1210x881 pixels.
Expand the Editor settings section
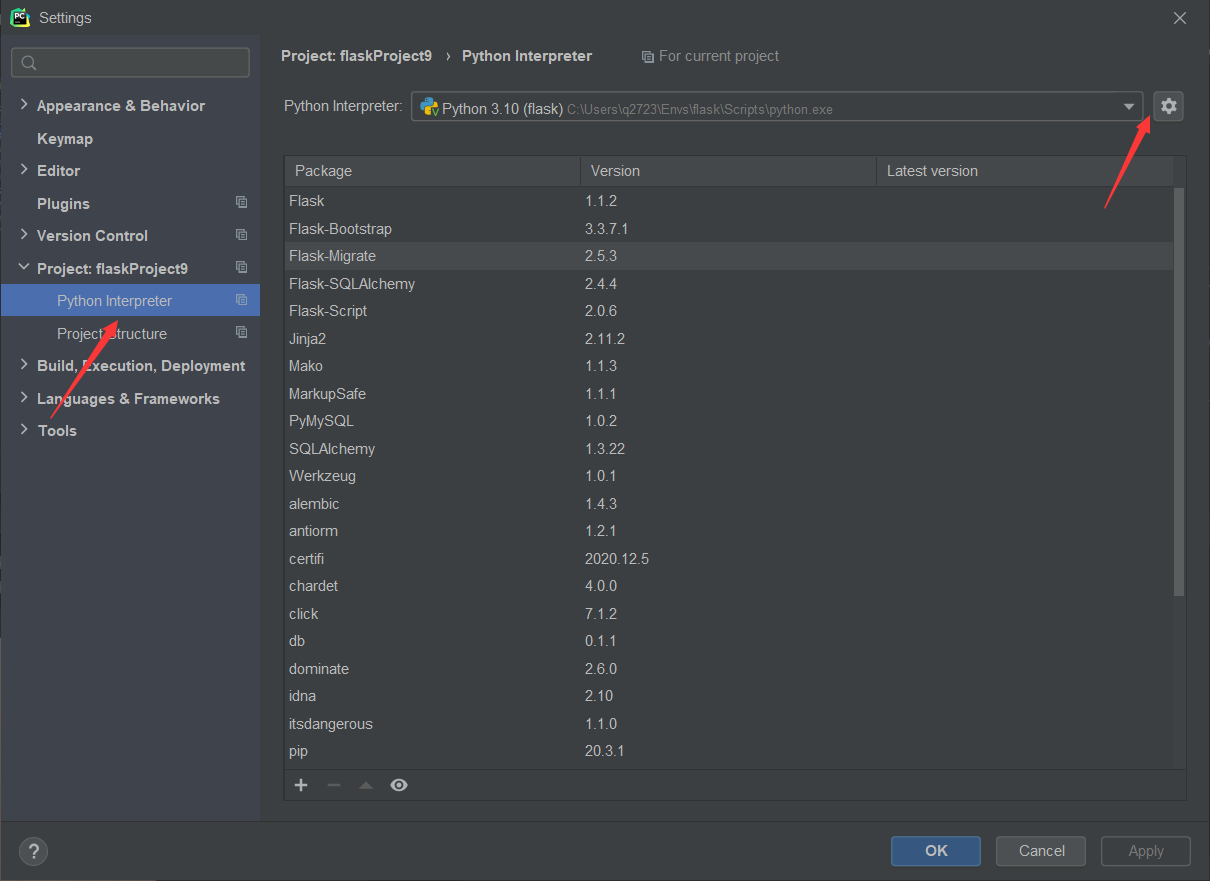click(24, 170)
